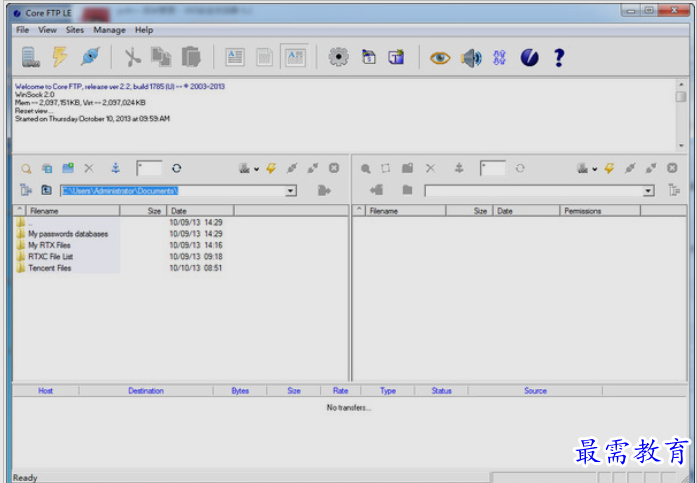Open the View menu

[47, 30]
